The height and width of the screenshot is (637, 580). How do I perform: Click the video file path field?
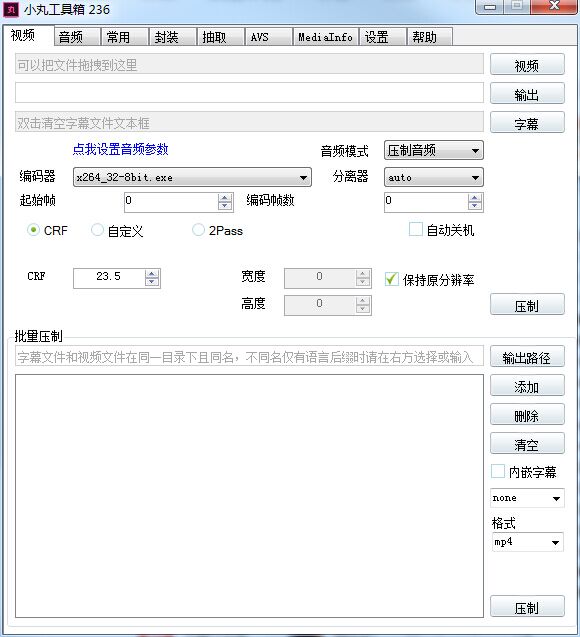(x=249, y=64)
